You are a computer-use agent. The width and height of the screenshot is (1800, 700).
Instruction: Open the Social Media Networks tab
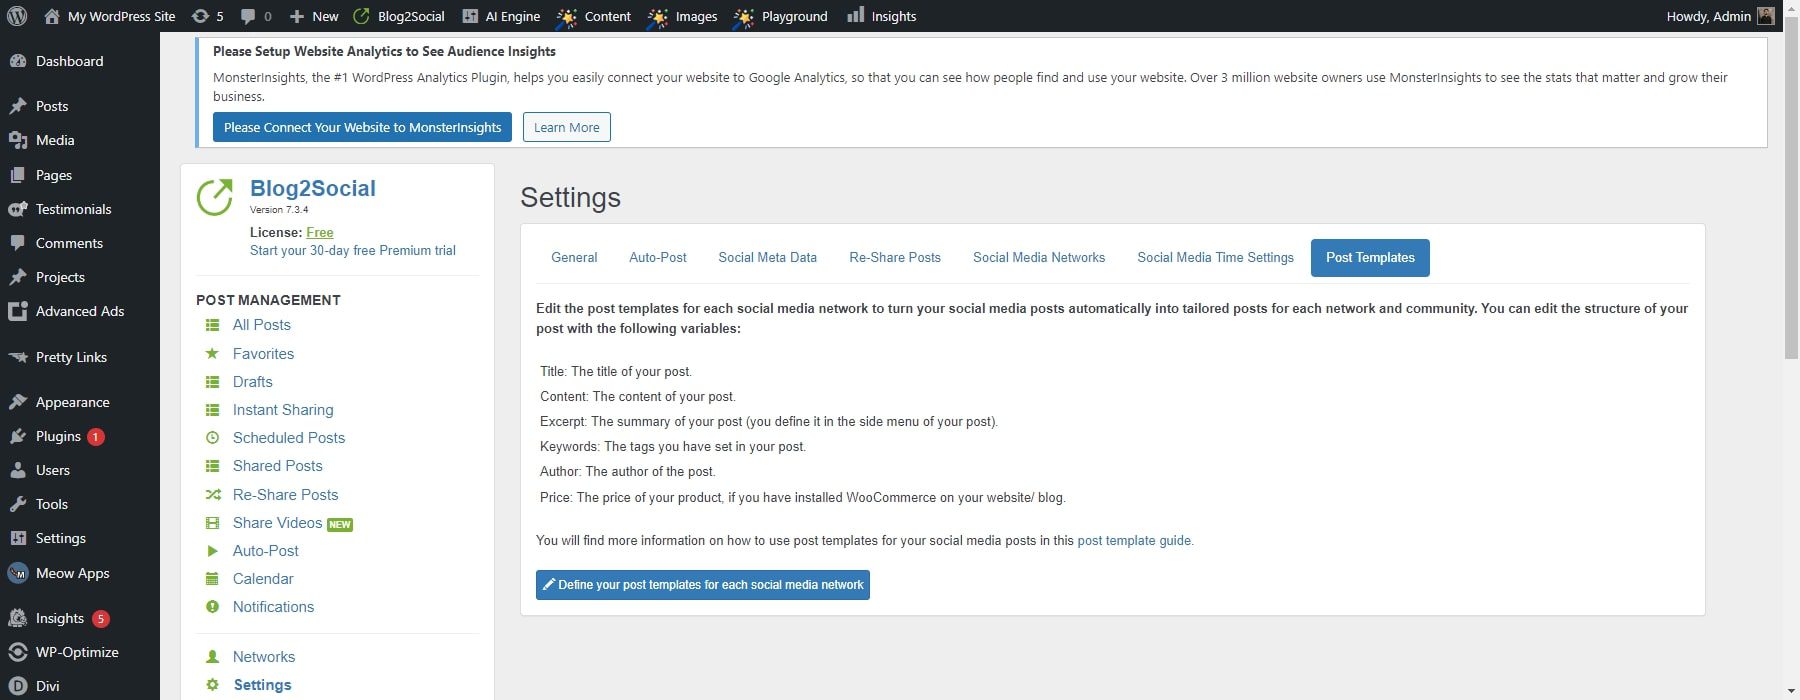[1039, 257]
